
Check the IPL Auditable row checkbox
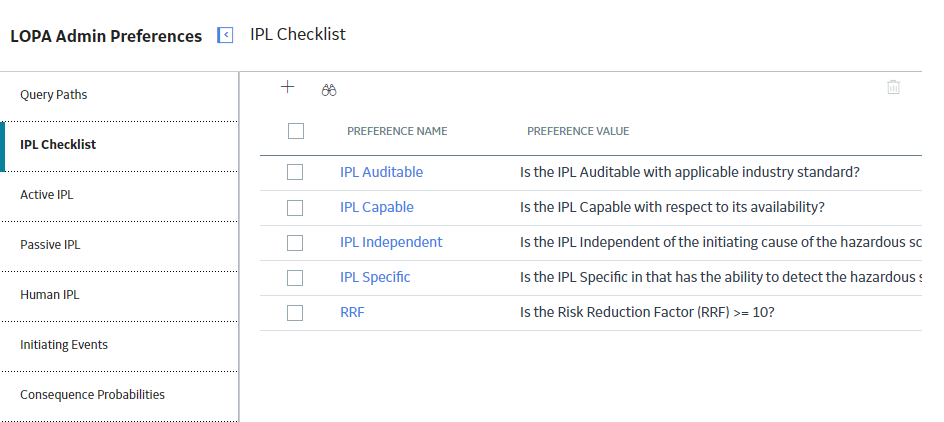coord(295,172)
